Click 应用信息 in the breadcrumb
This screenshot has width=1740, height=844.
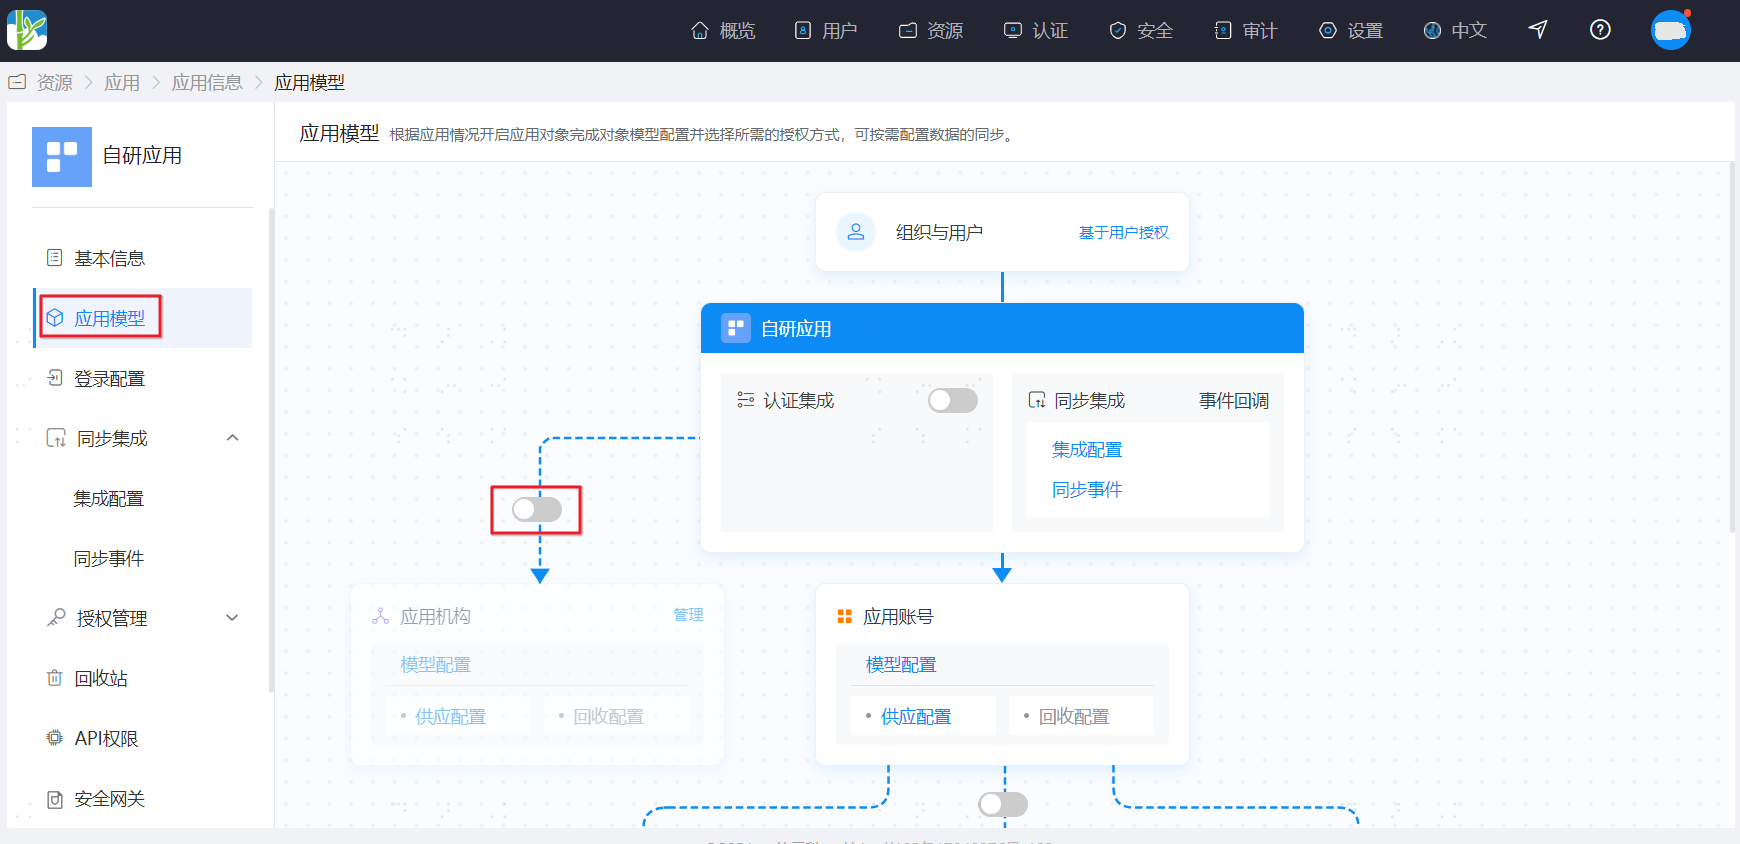[x=207, y=82]
